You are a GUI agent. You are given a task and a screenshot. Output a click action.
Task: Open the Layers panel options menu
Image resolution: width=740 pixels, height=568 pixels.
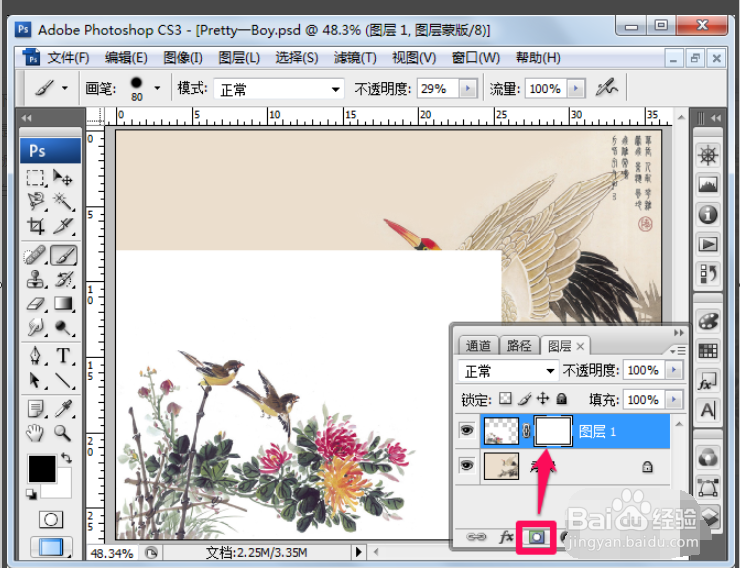click(x=678, y=351)
